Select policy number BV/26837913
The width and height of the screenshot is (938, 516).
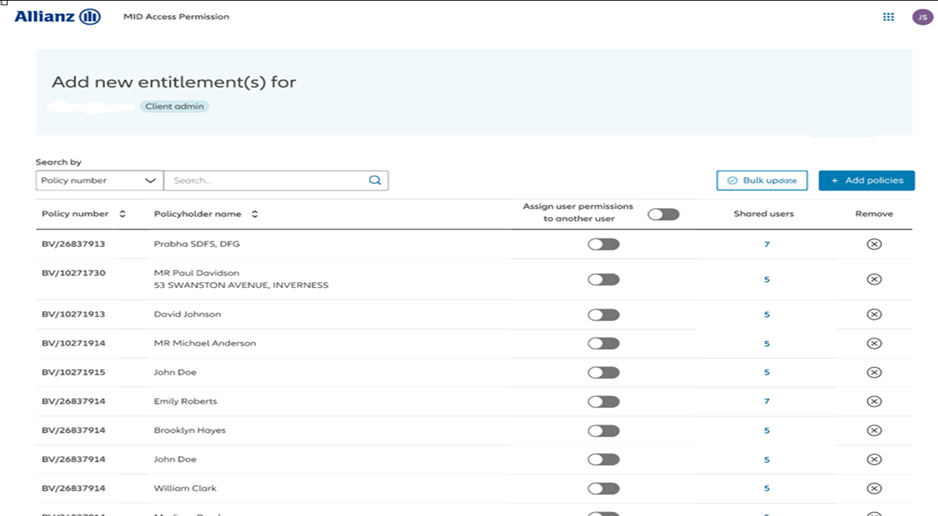pyautogui.click(x=74, y=244)
